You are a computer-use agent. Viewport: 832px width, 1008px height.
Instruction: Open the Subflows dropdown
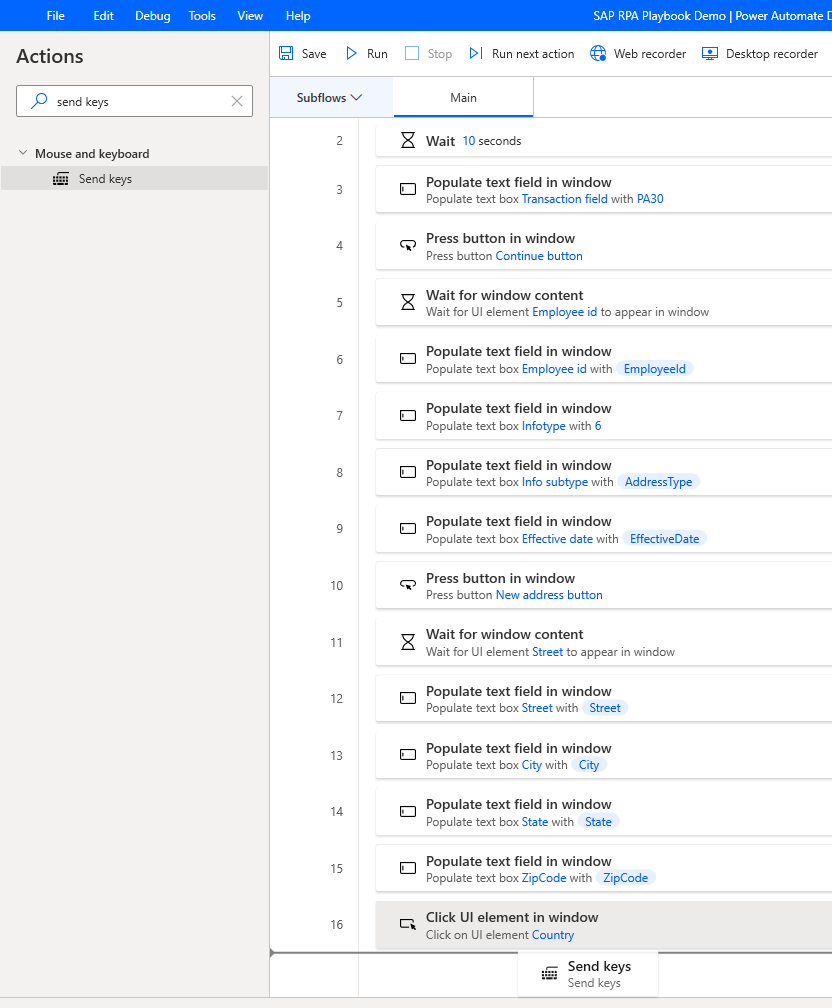click(331, 96)
